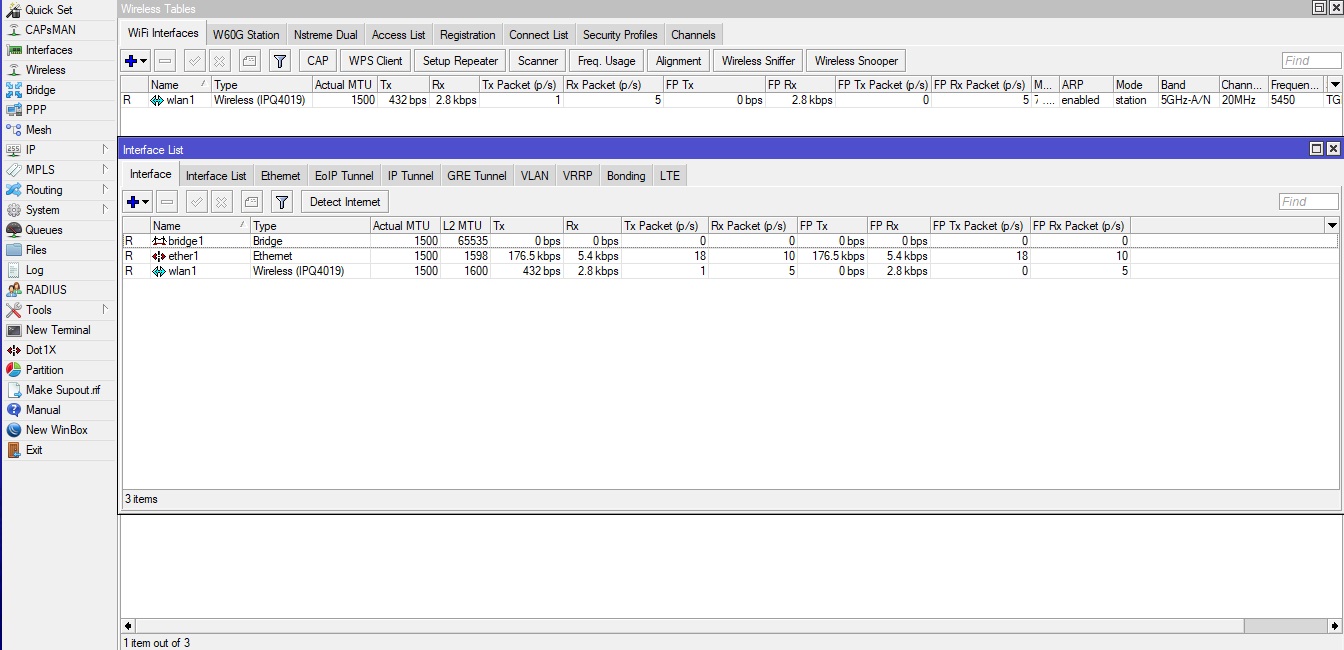Expand the Routing submenu
This screenshot has height=650, width=1344.
47,190
